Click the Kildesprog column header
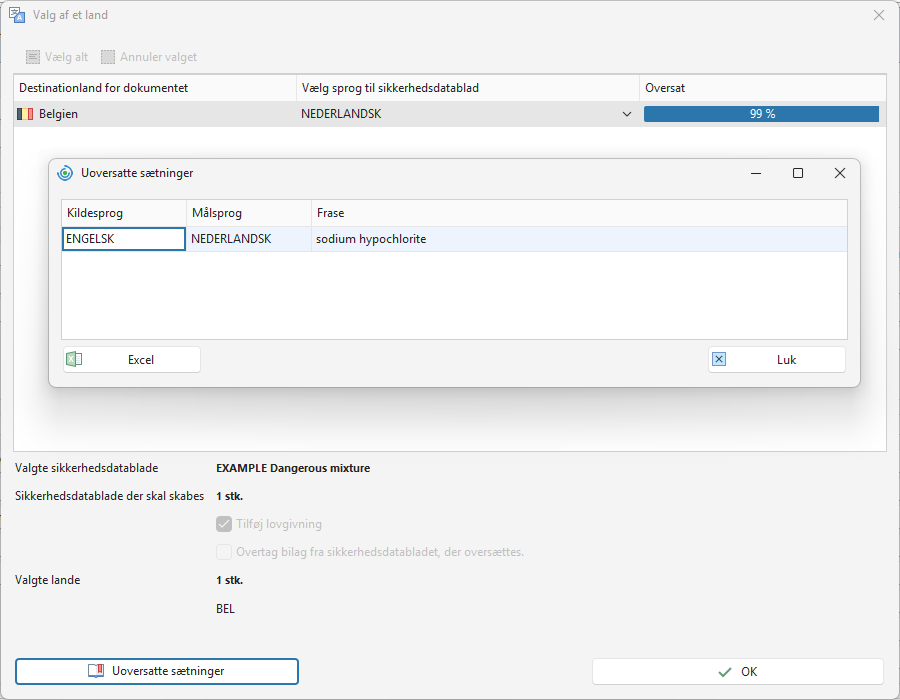 (124, 213)
